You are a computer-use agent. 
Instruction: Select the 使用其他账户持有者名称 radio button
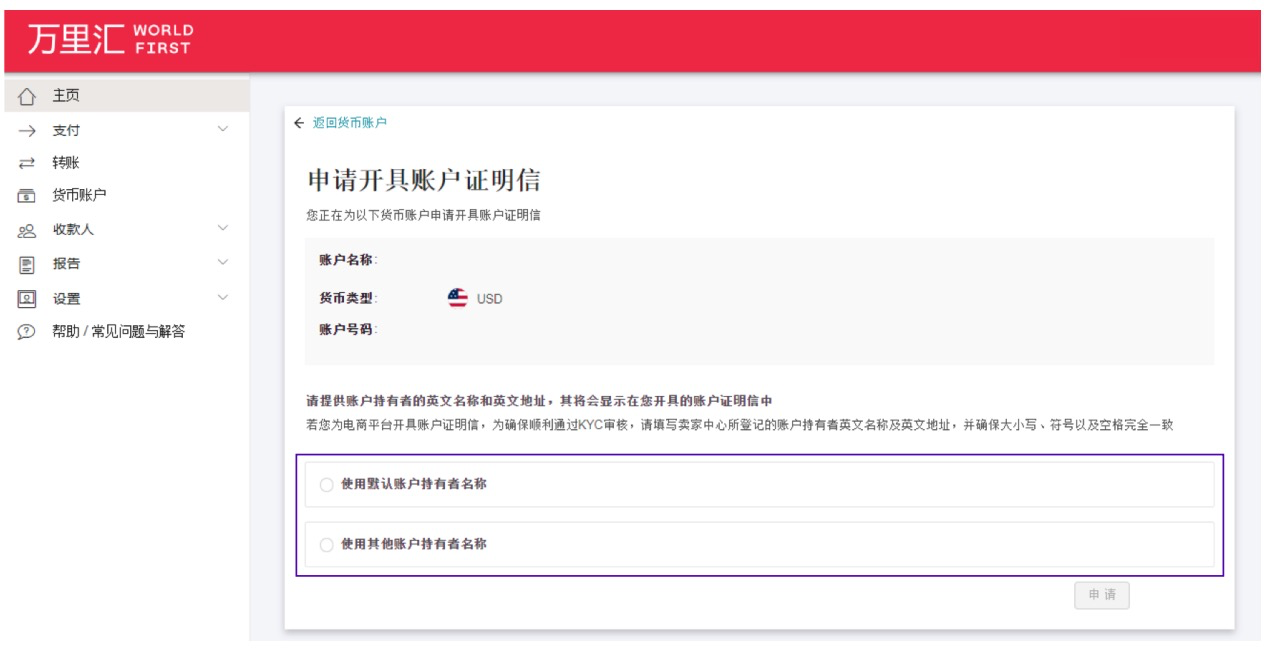click(x=326, y=545)
